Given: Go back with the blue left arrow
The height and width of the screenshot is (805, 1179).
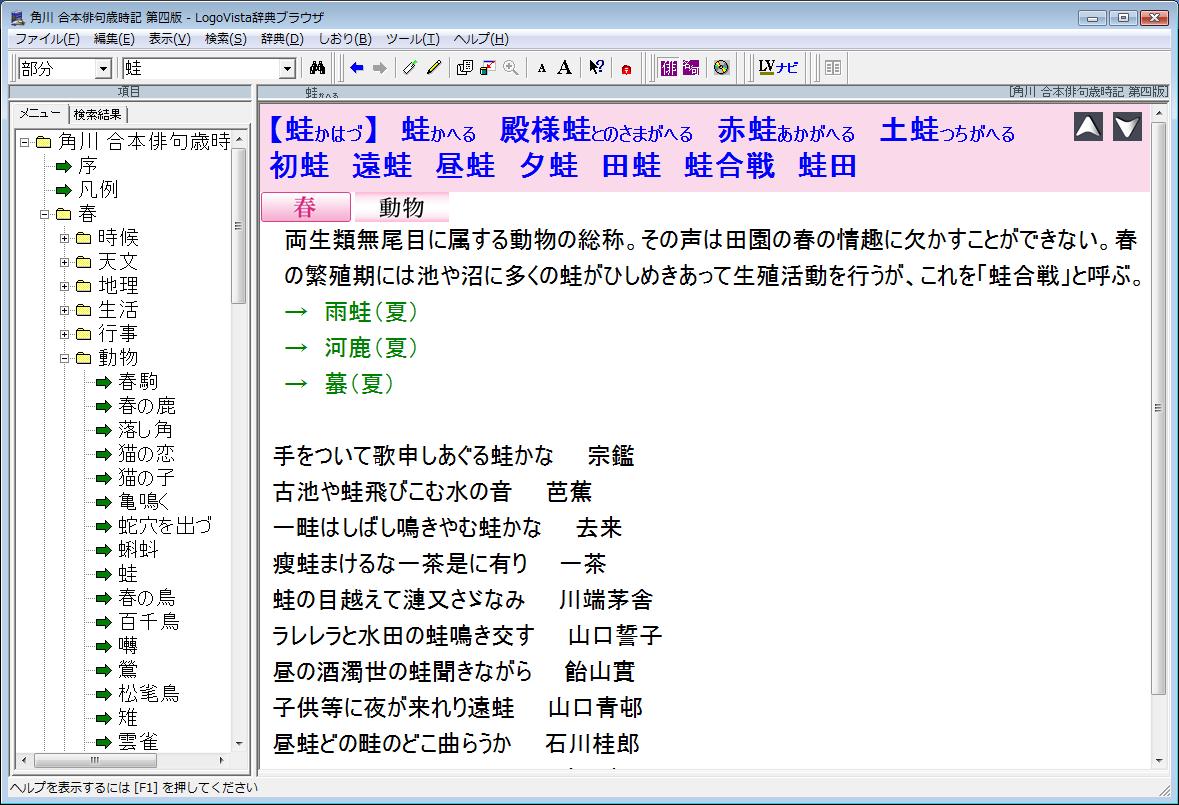Looking at the screenshot, I should coord(356,68).
